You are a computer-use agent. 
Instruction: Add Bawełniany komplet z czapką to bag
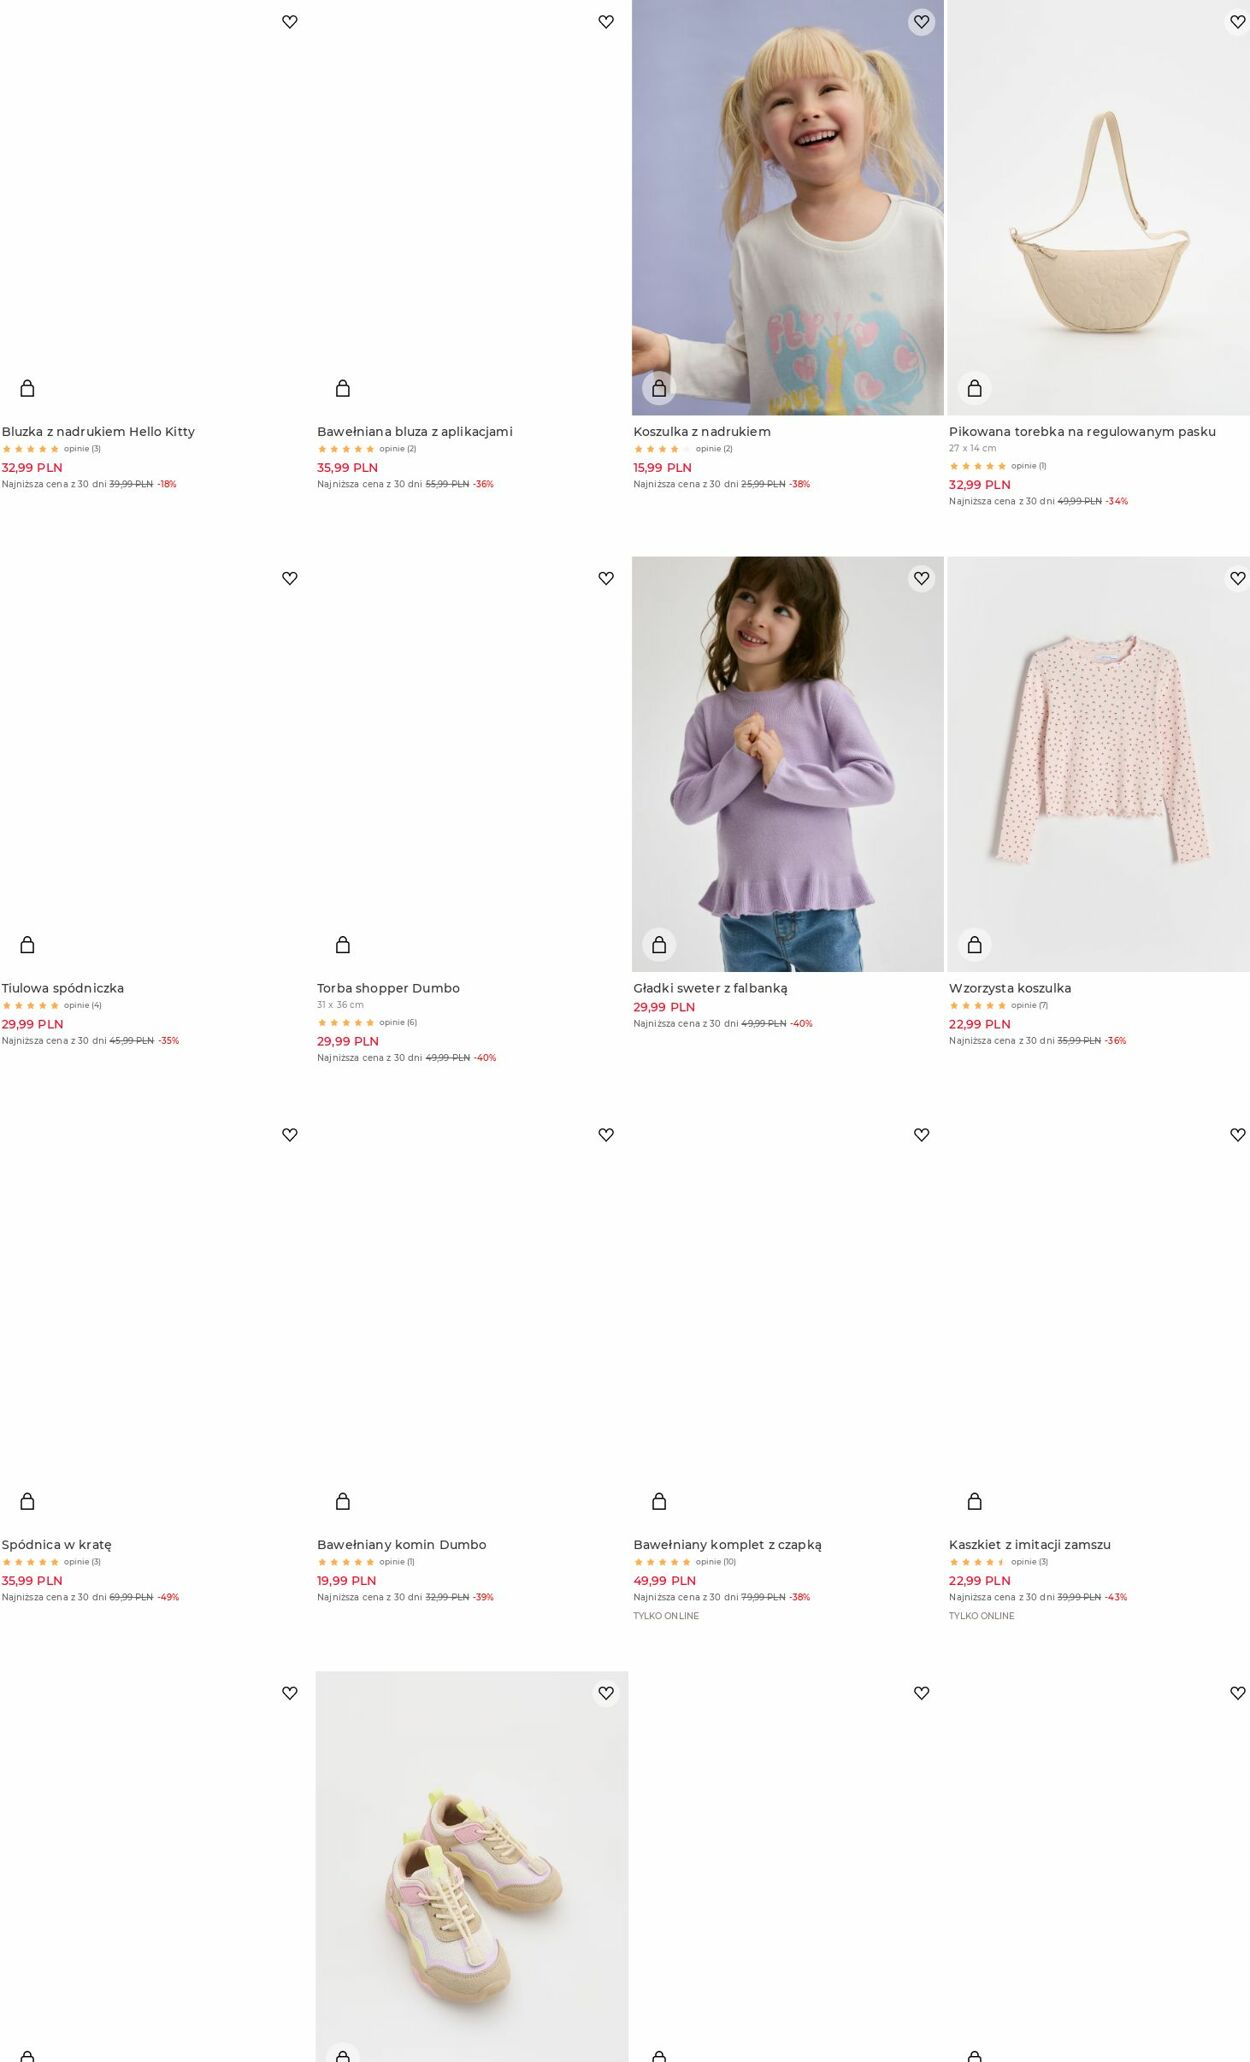click(659, 1501)
